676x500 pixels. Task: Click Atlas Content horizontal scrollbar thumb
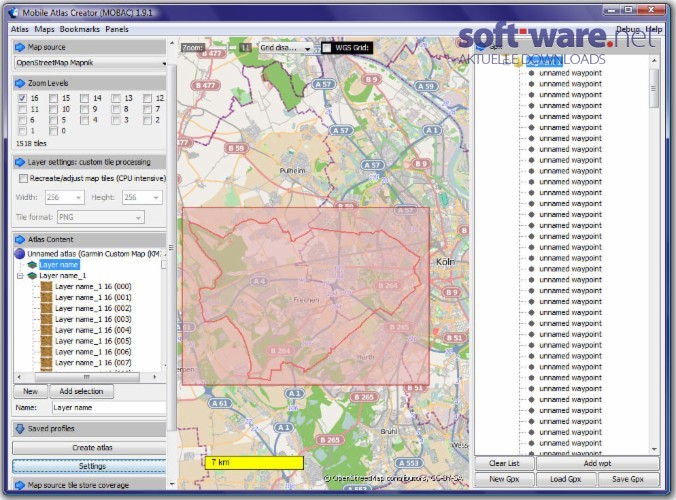pyautogui.click(x=87, y=377)
